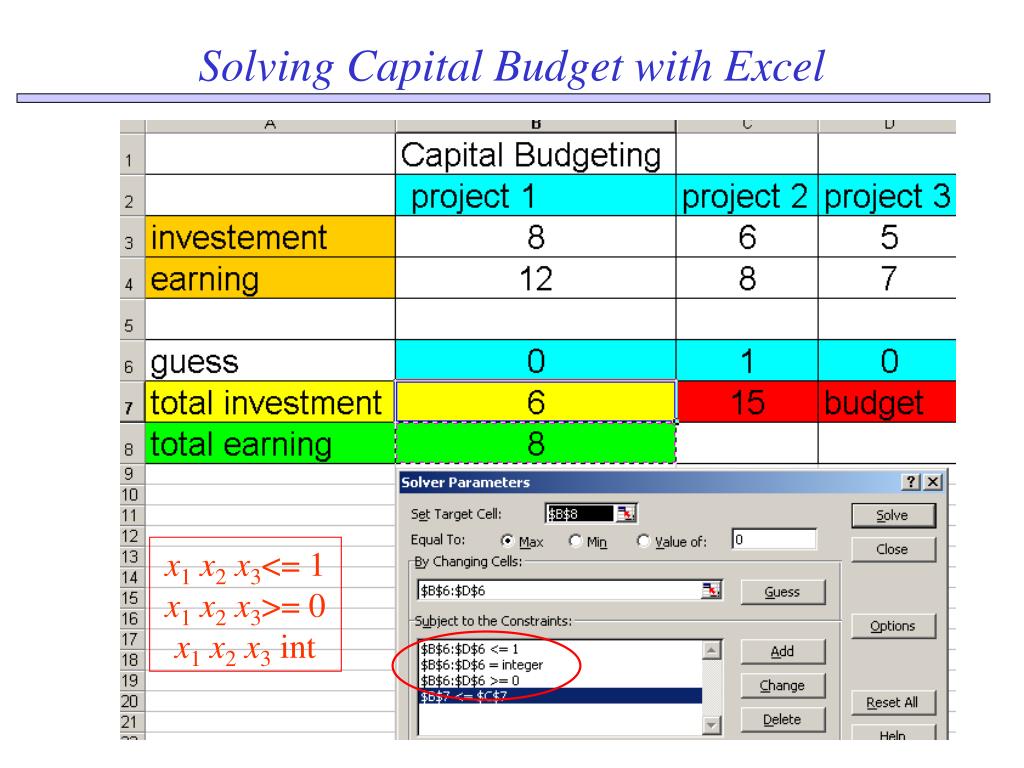Select the Min radio button
The height and width of the screenshot is (768, 1024).
[575, 541]
